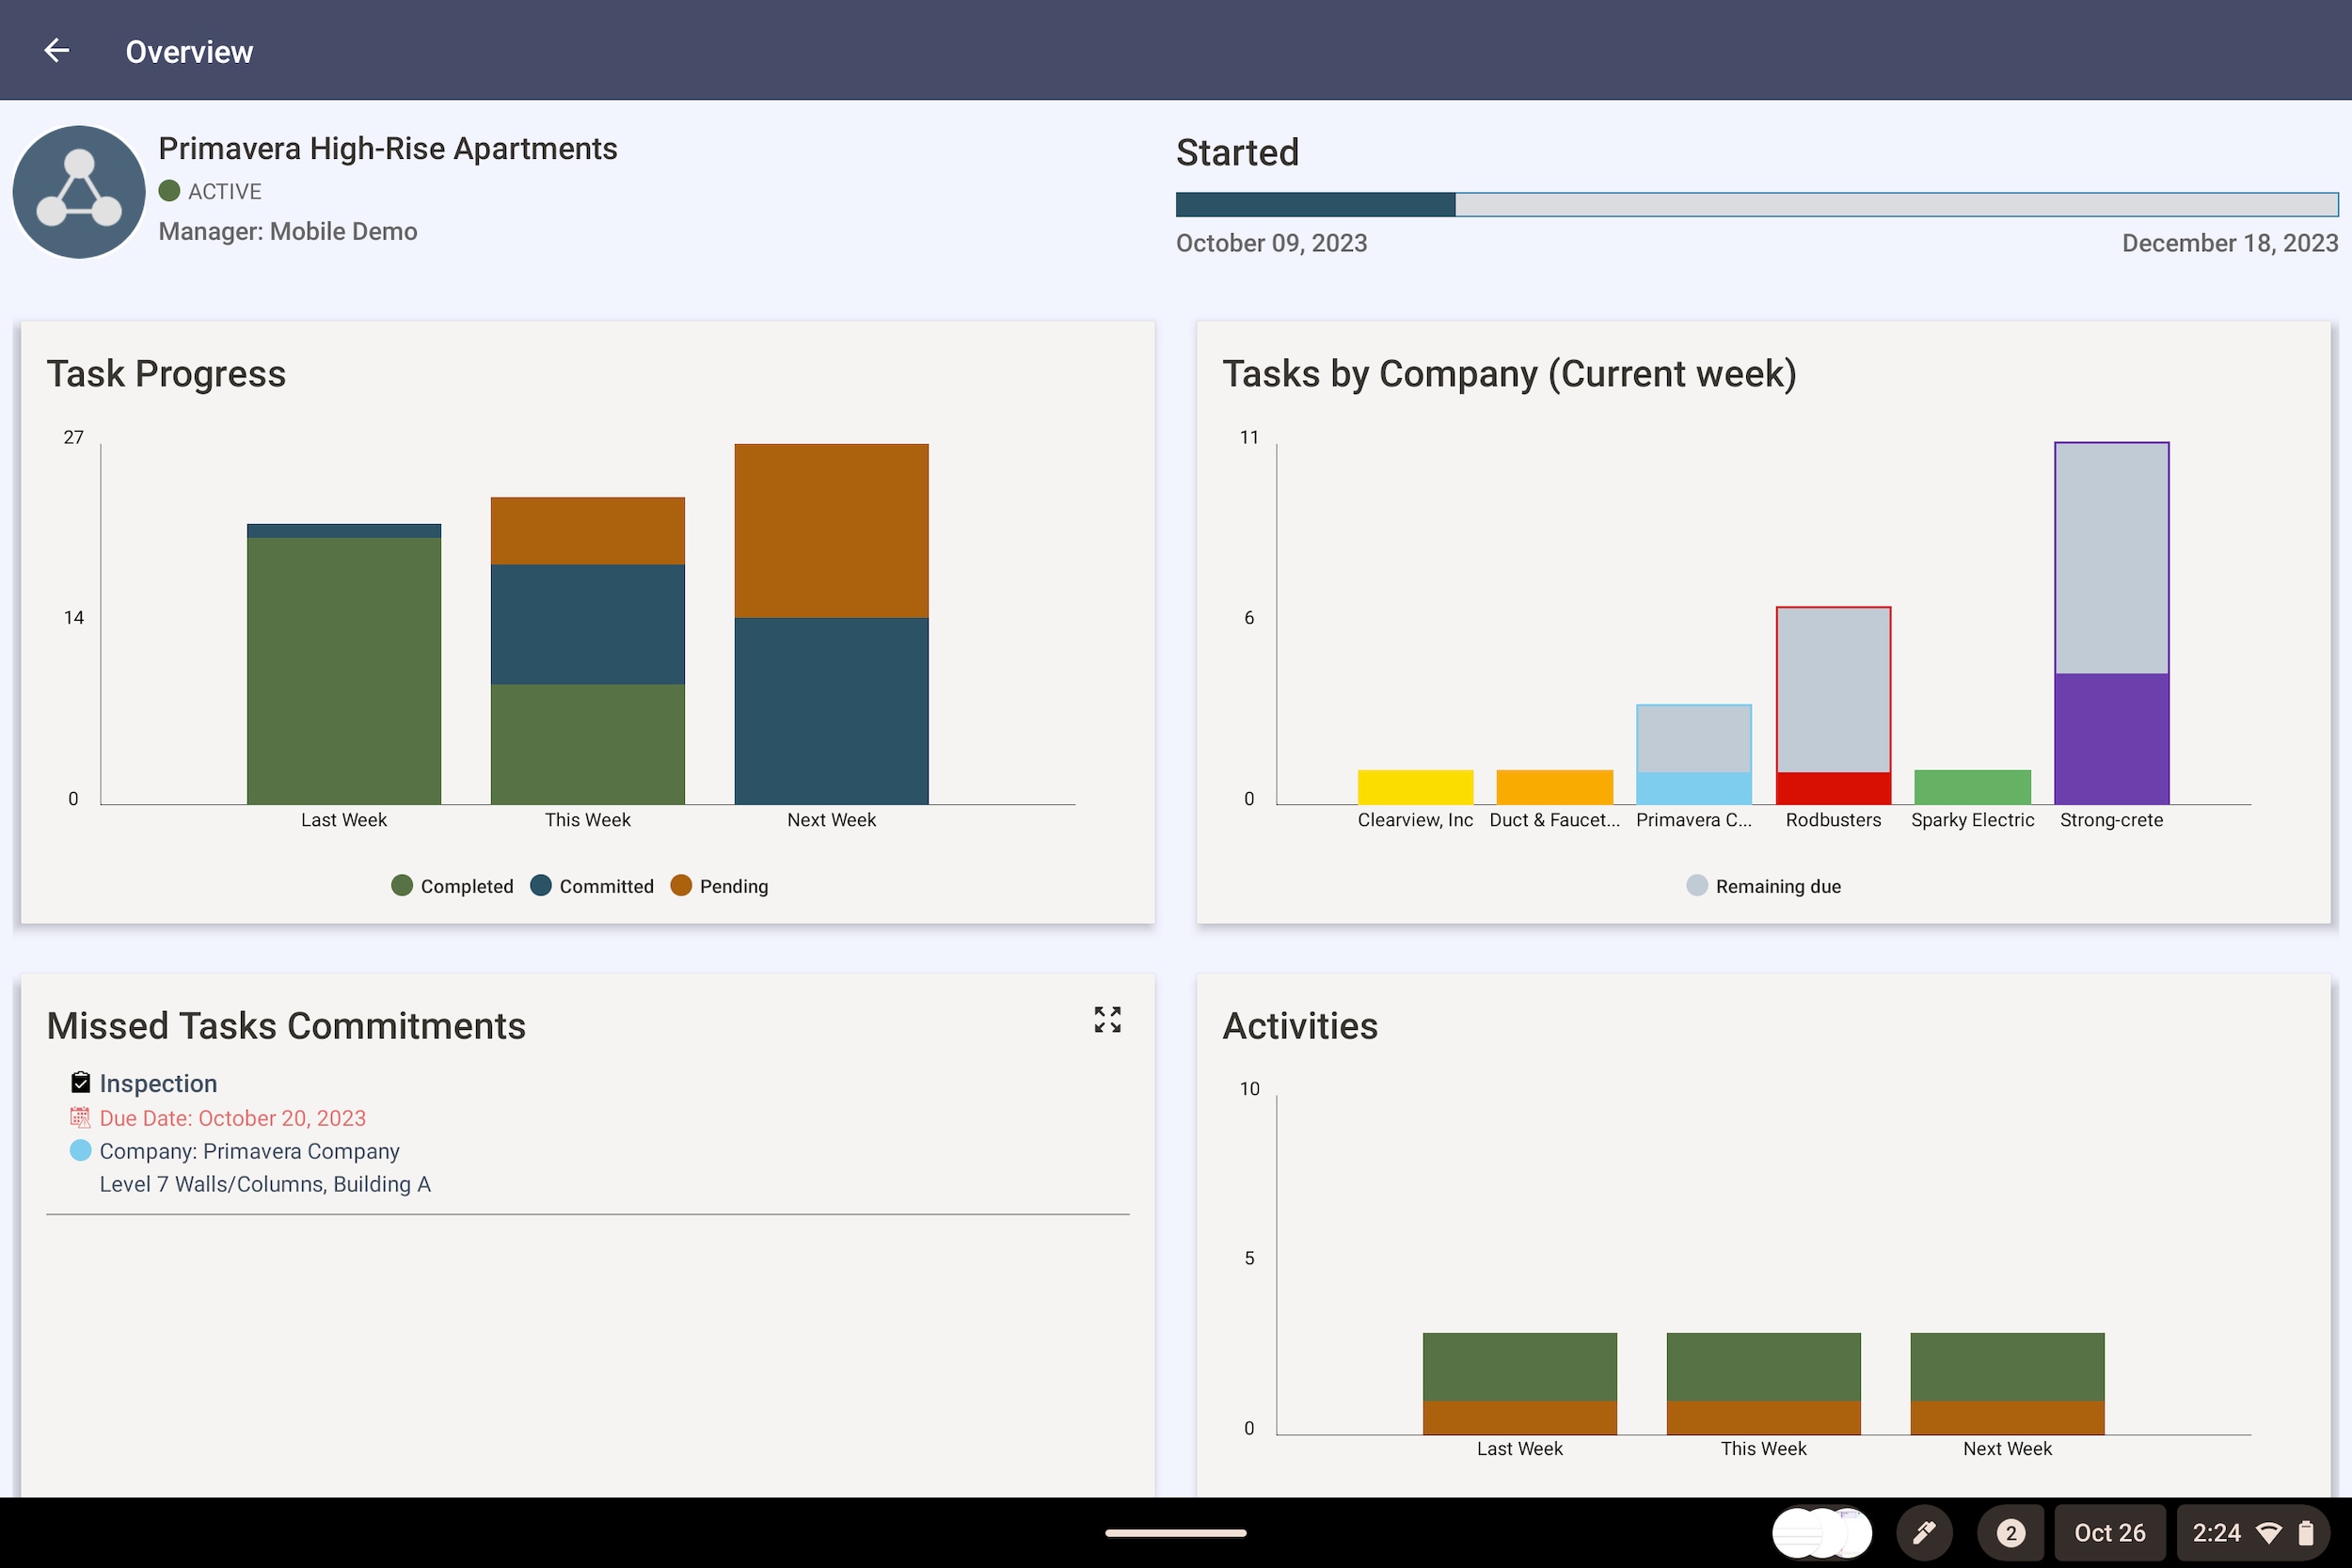
Task: Open the Oct 26 calendar date
Action: coord(2109,1532)
